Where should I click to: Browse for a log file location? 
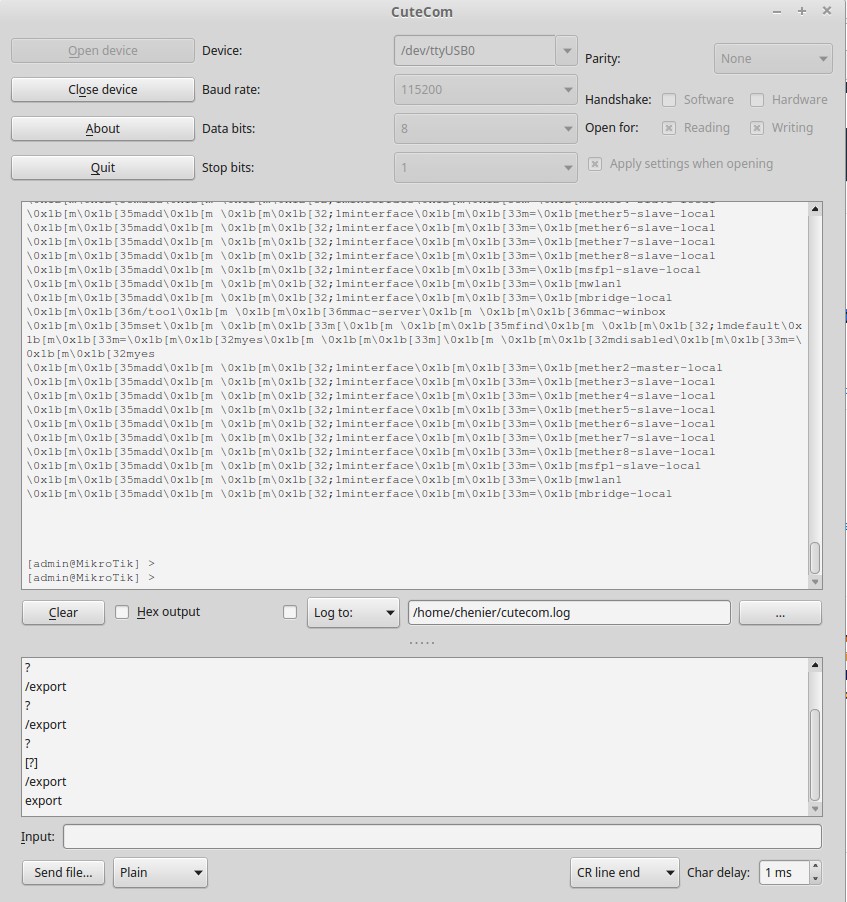click(x=780, y=612)
